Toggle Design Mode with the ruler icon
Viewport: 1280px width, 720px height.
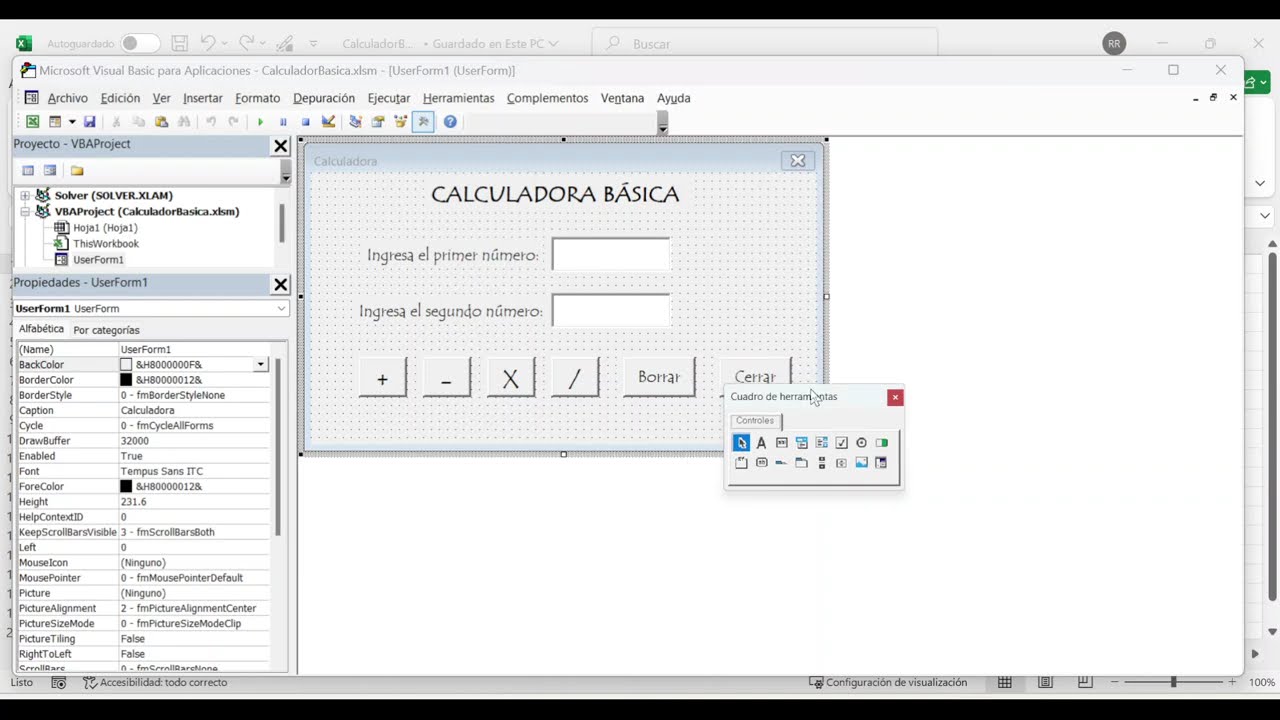(328, 122)
